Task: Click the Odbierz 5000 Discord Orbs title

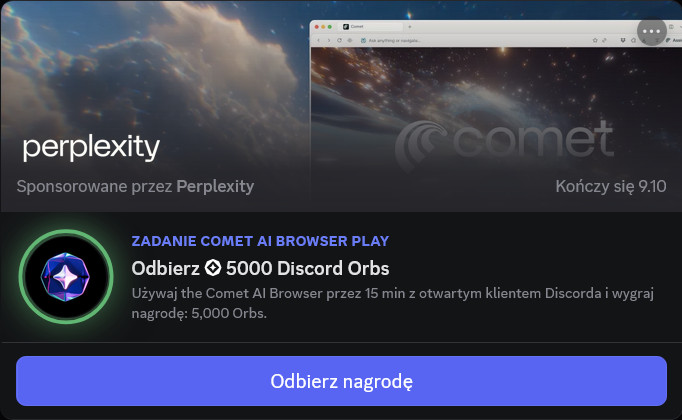Action: [260, 268]
